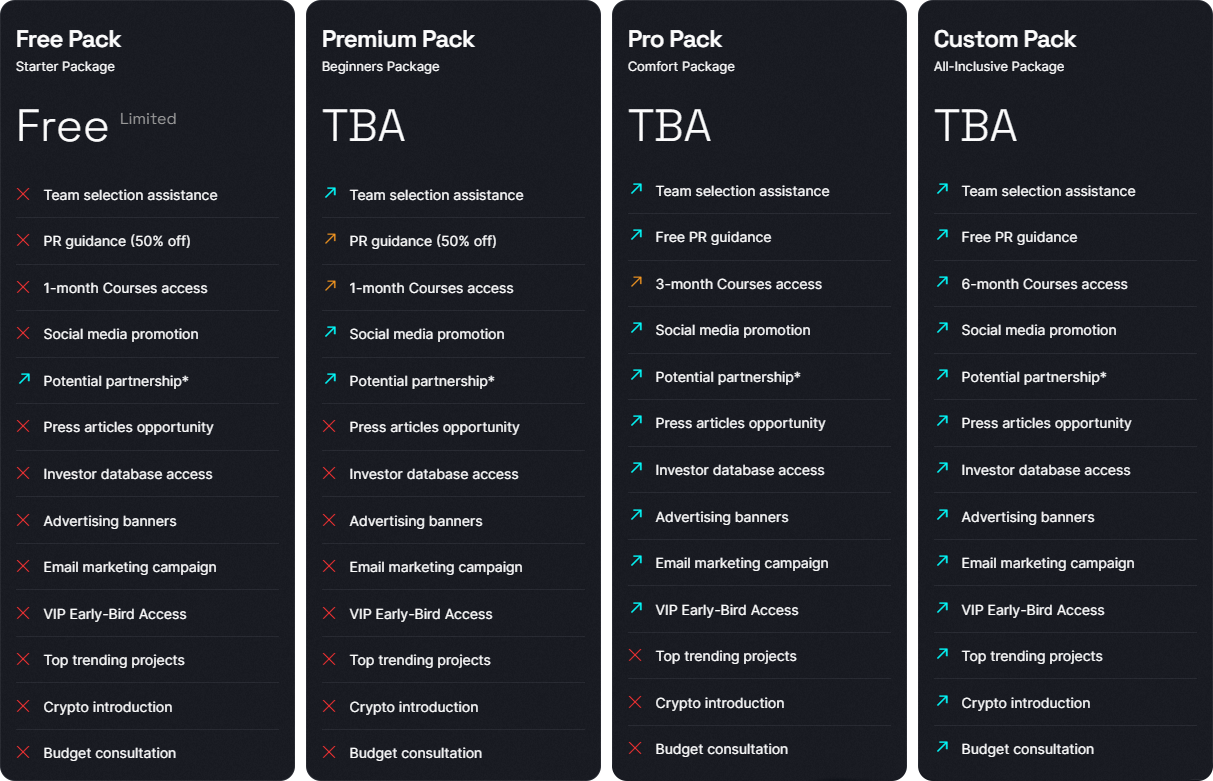Click the Free price text
1213x781 pixels.
[x=62, y=126]
